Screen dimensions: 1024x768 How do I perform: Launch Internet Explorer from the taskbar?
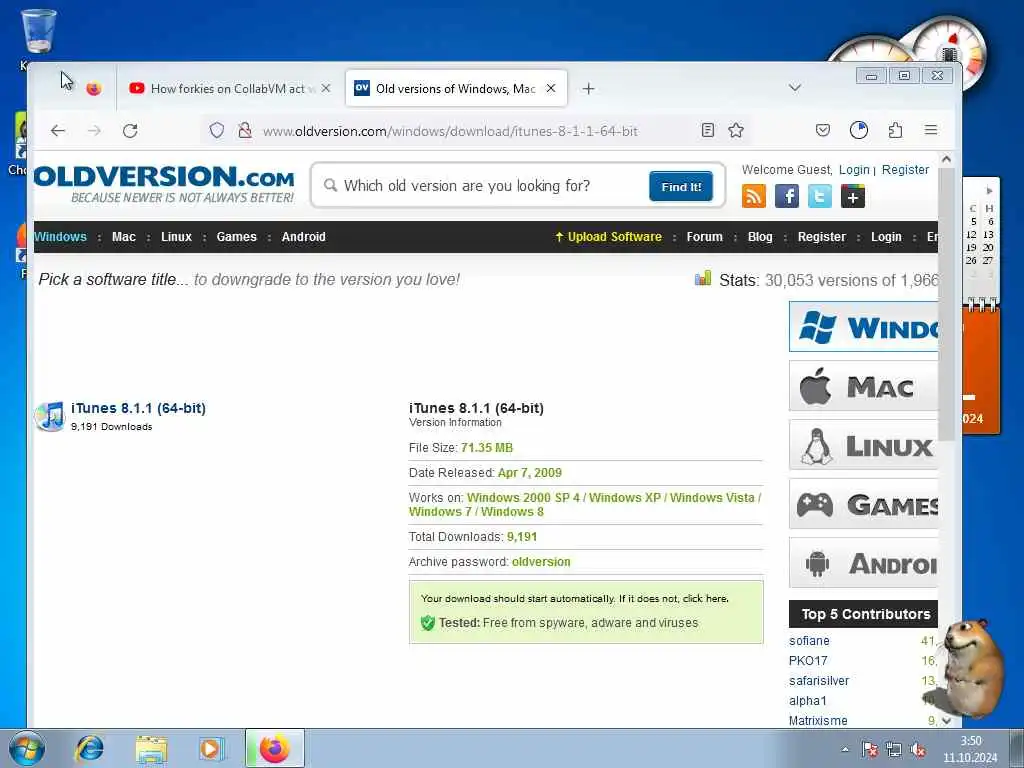tap(89, 748)
